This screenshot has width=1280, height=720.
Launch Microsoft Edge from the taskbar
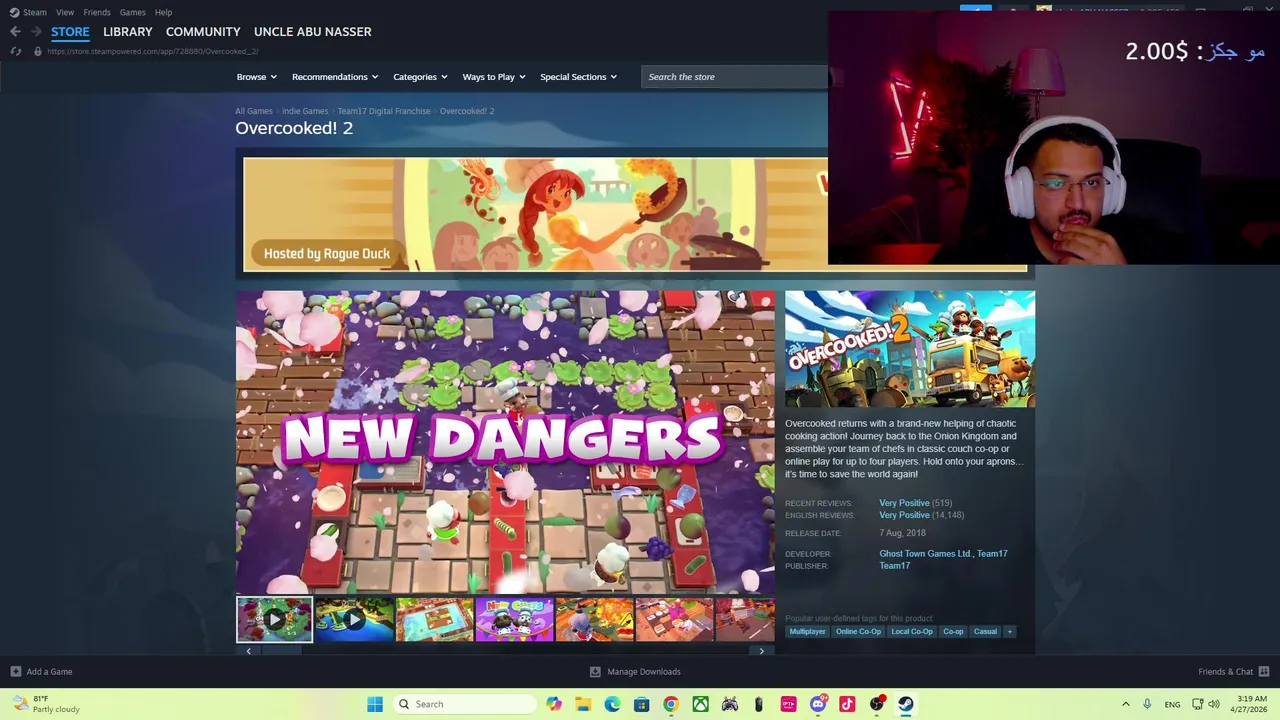612,704
